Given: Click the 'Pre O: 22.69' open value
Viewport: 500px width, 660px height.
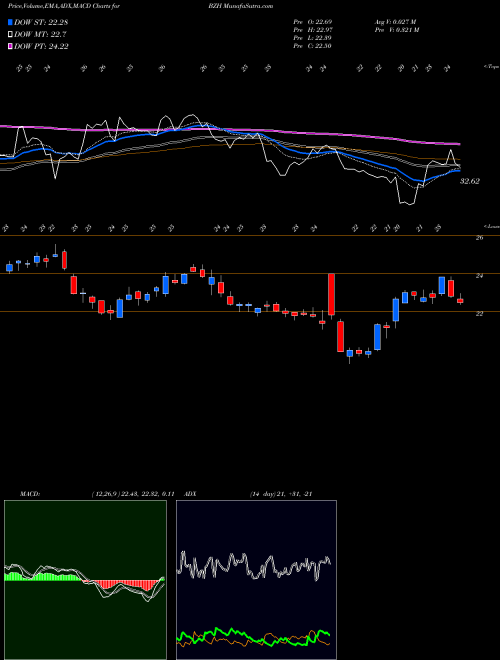Looking at the screenshot, I should pyautogui.click(x=313, y=22).
